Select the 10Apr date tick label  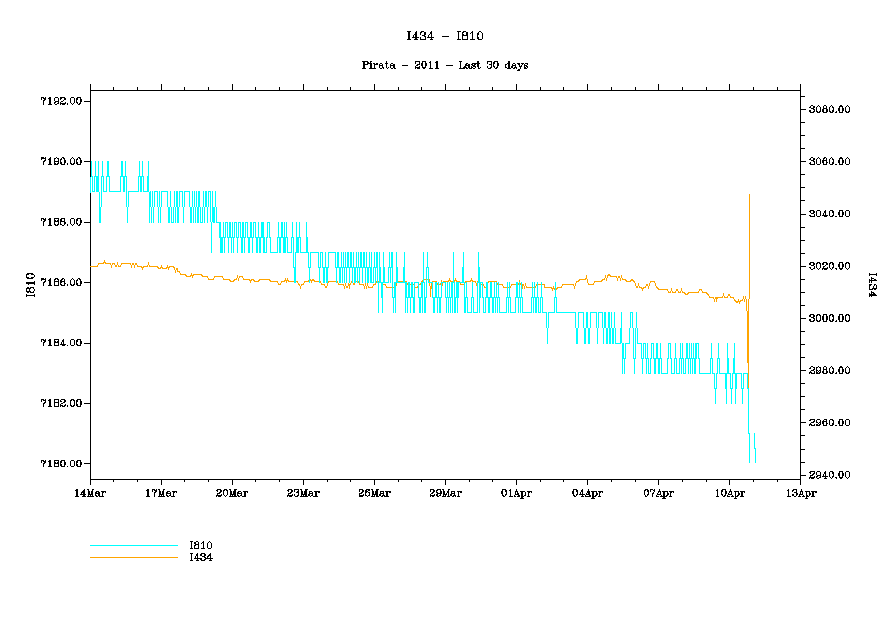click(729, 493)
